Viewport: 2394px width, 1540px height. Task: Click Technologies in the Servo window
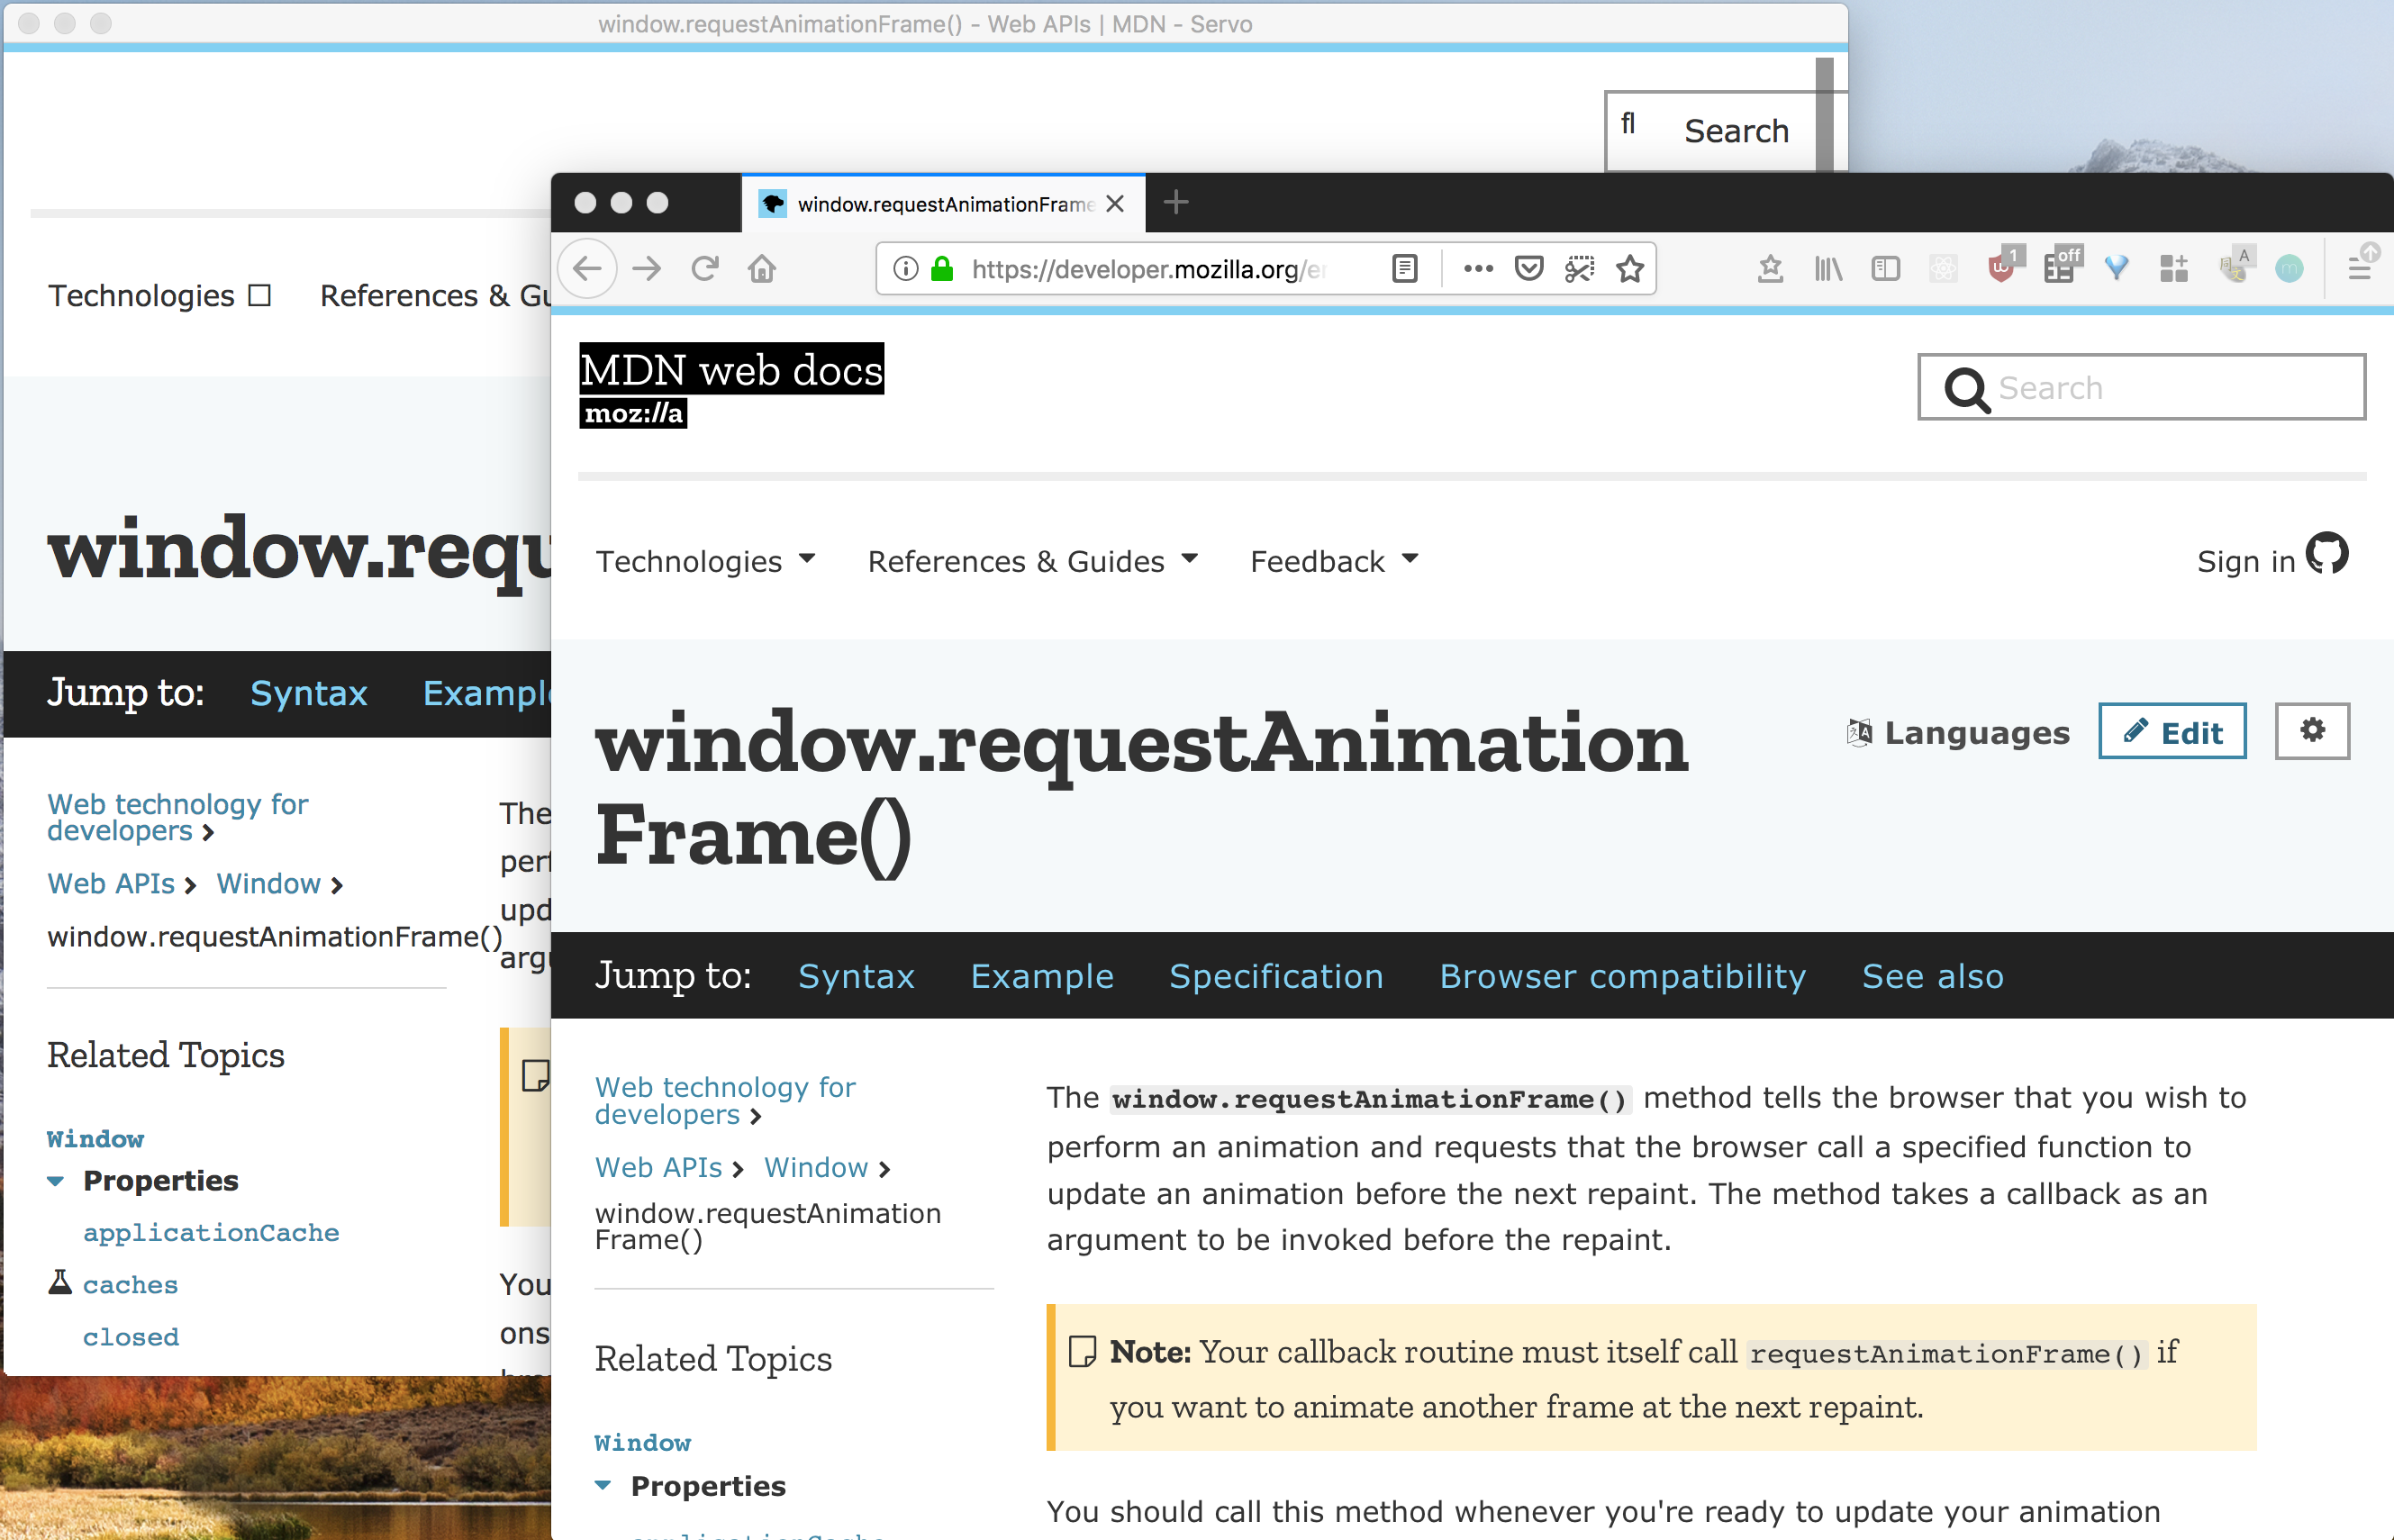click(x=159, y=296)
